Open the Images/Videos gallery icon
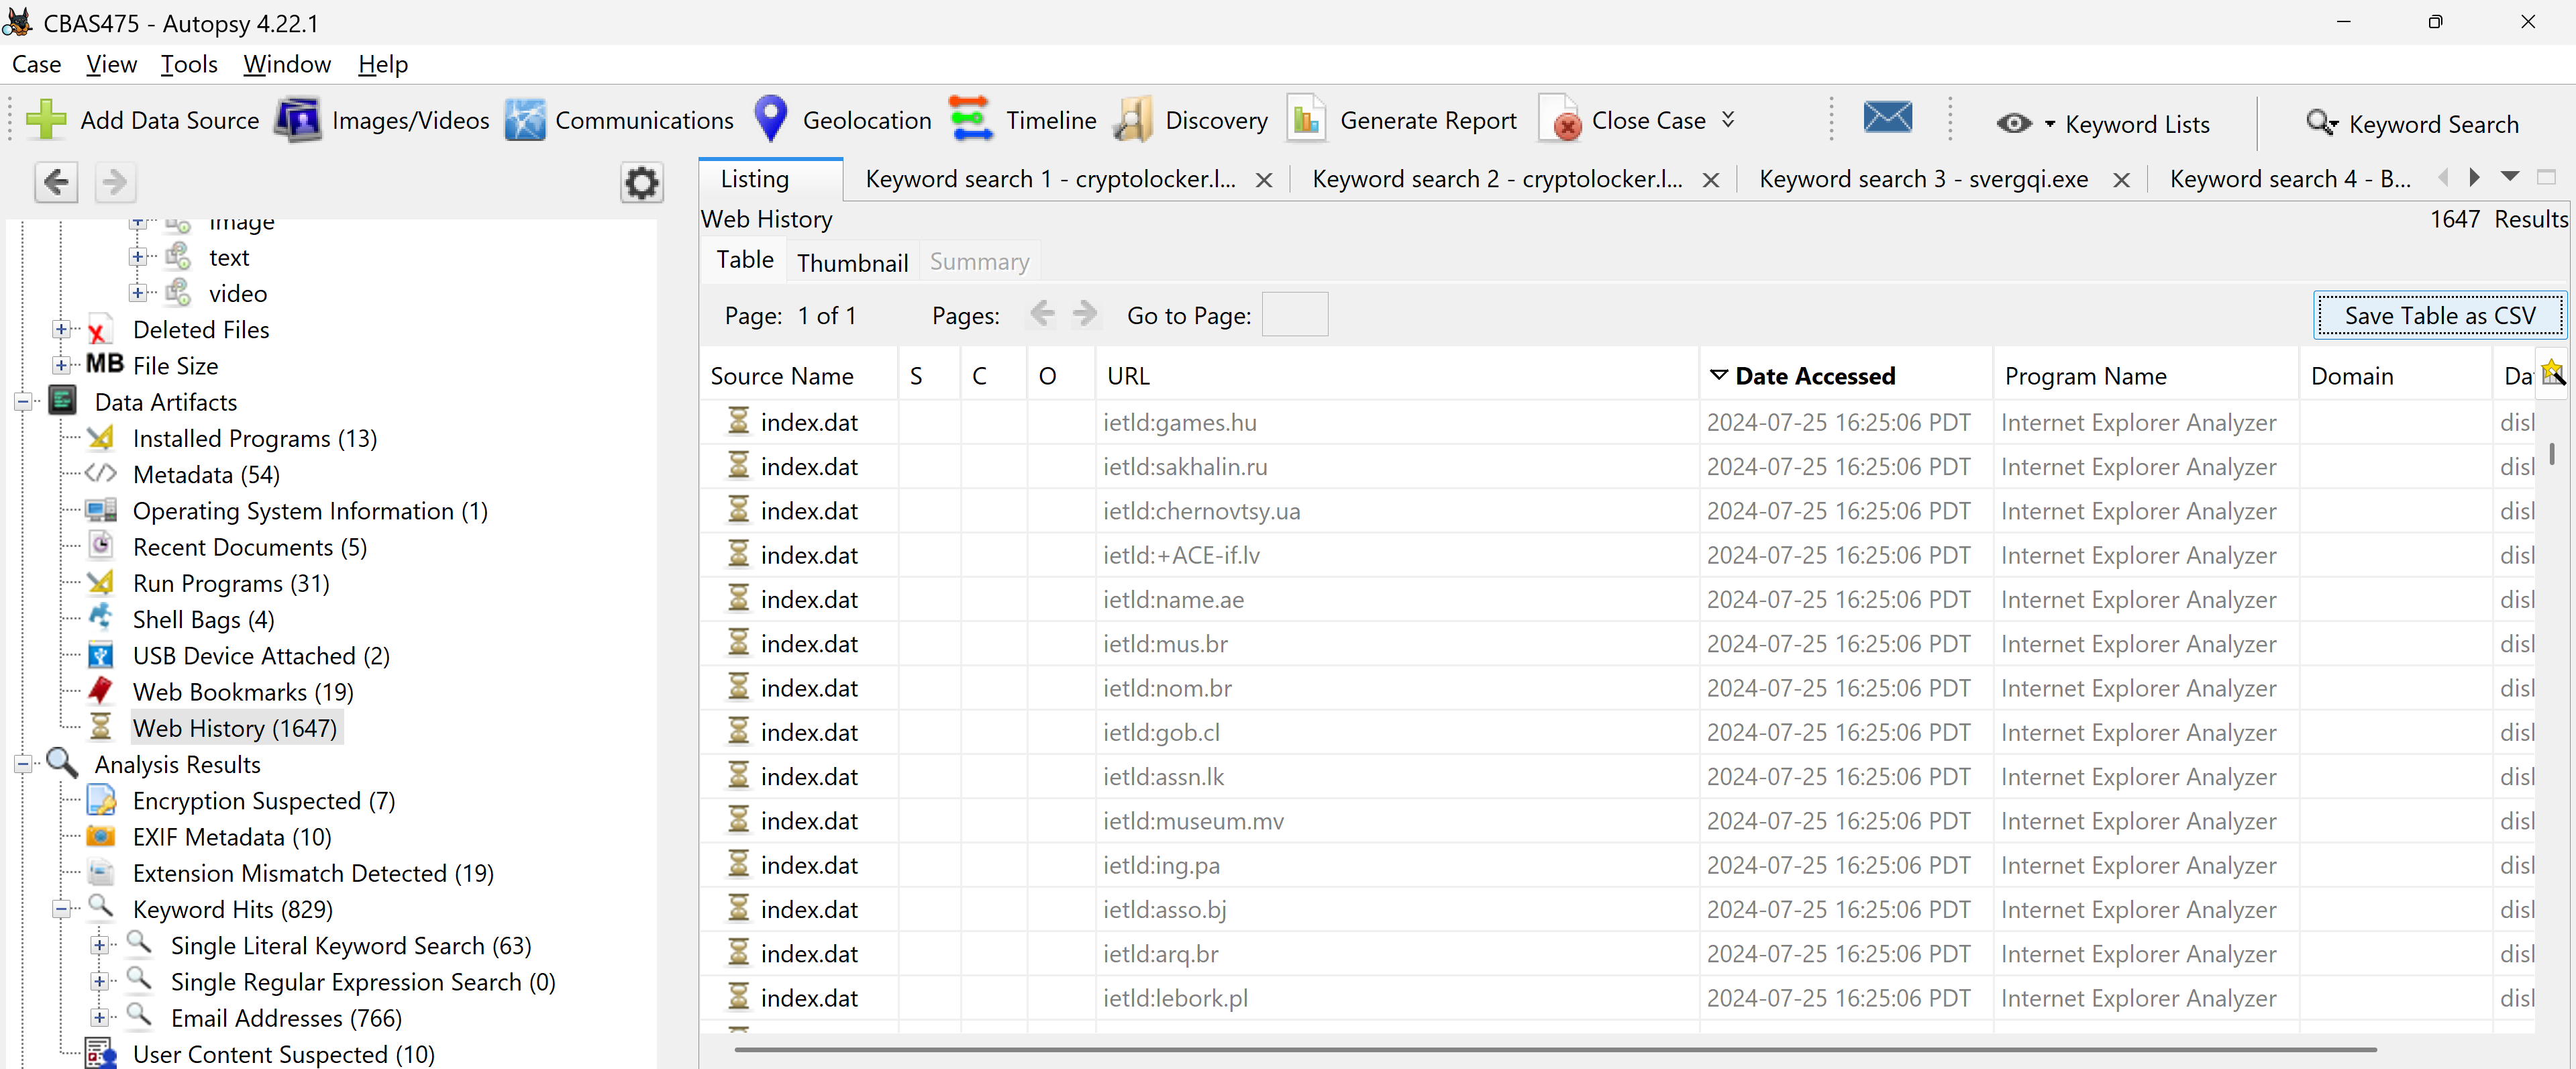This screenshot has width=2576, height=1069. [298, 120]
